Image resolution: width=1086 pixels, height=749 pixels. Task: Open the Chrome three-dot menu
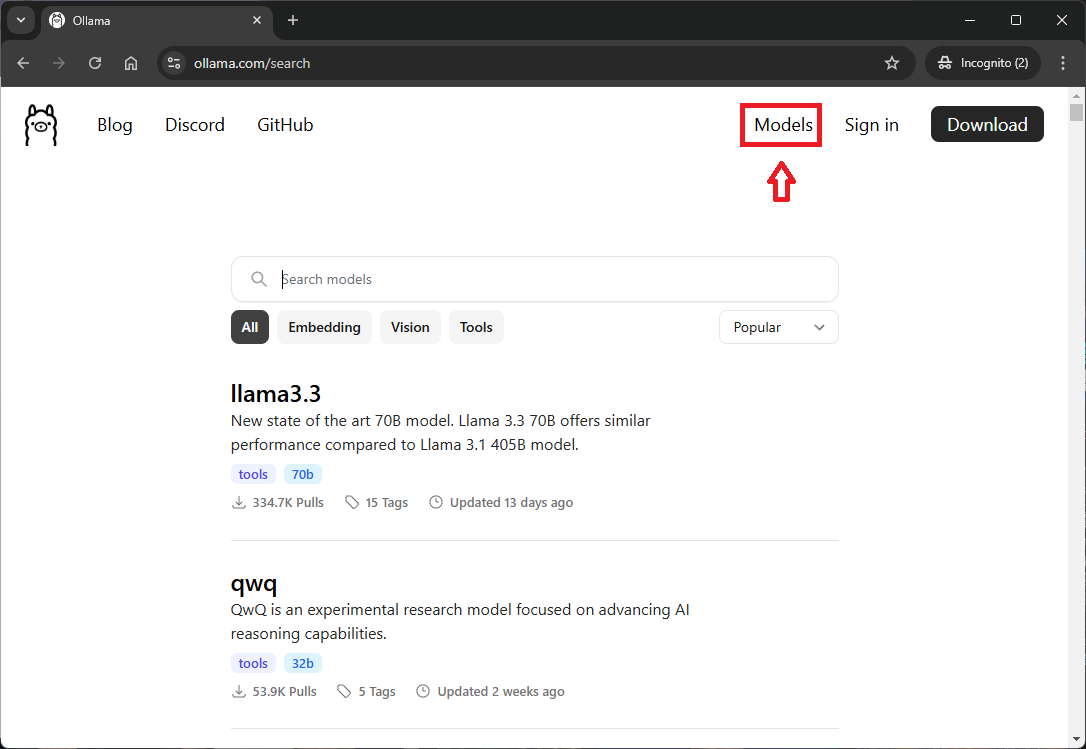point(1062,63)
